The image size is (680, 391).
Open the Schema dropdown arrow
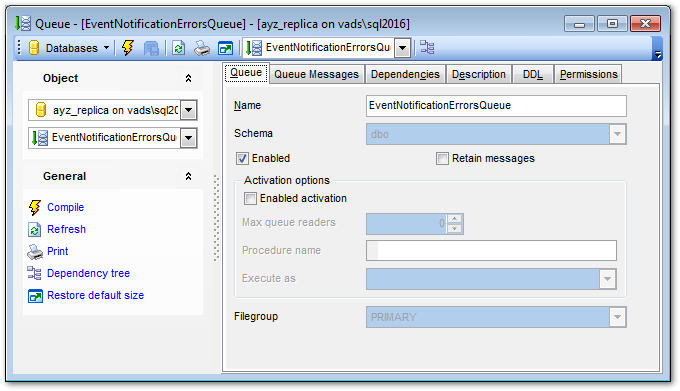point(617,134)
